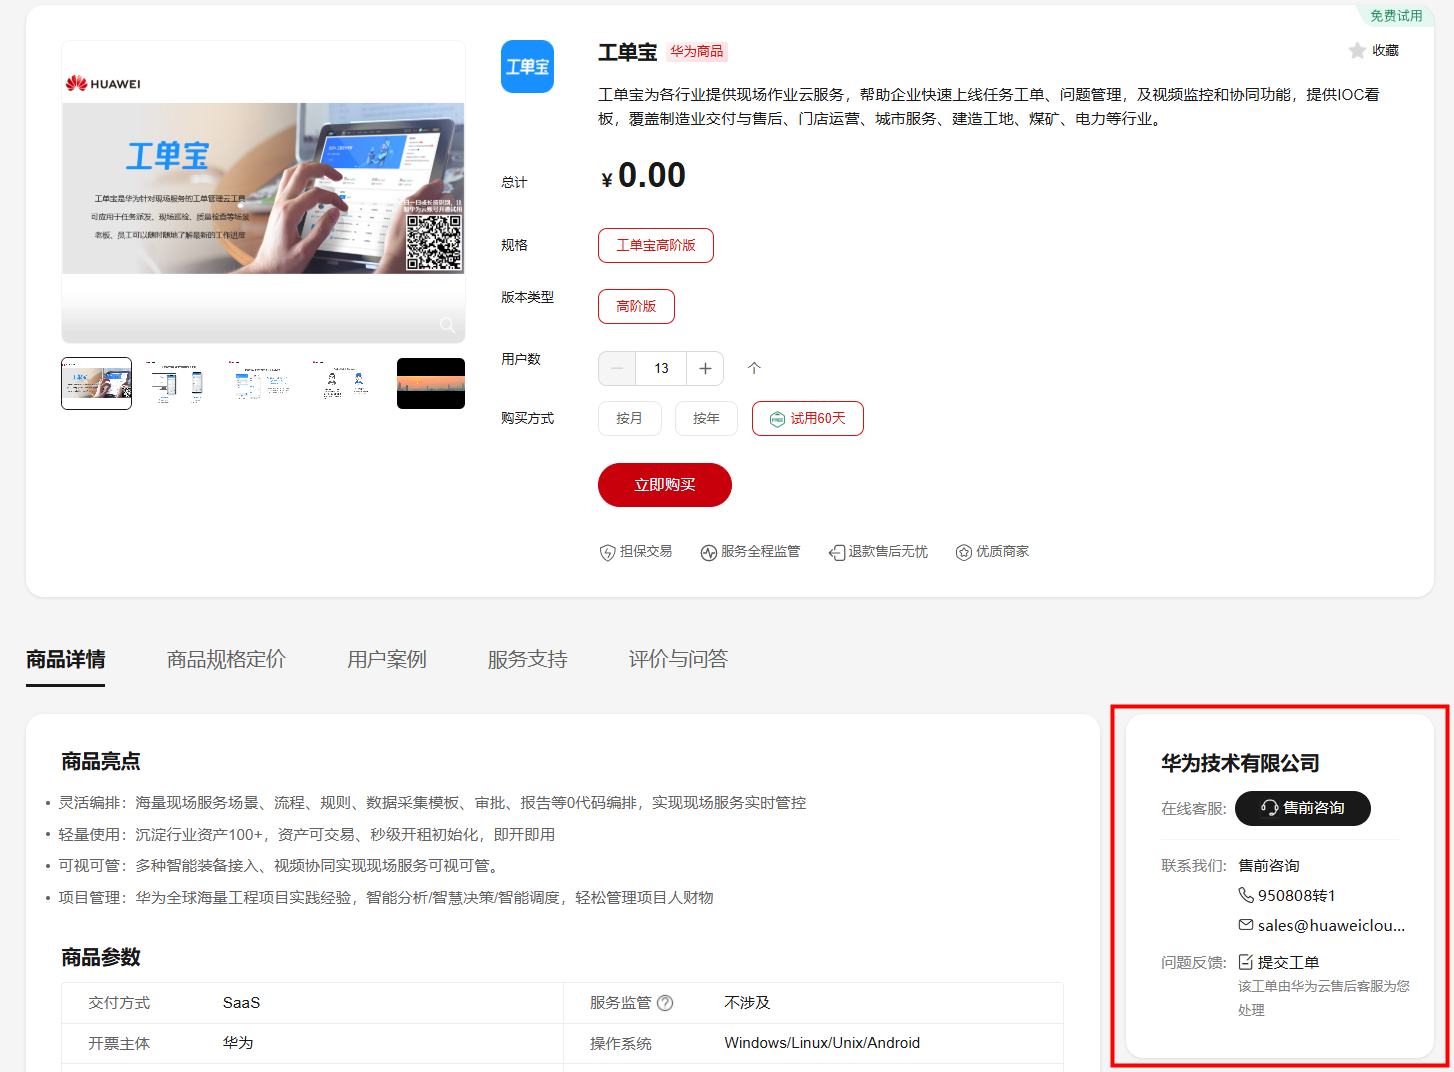This screenshot has width=1454, height=1072.
Task: Switch to the 商品规格定价 tab
Action: coord(226,660)
